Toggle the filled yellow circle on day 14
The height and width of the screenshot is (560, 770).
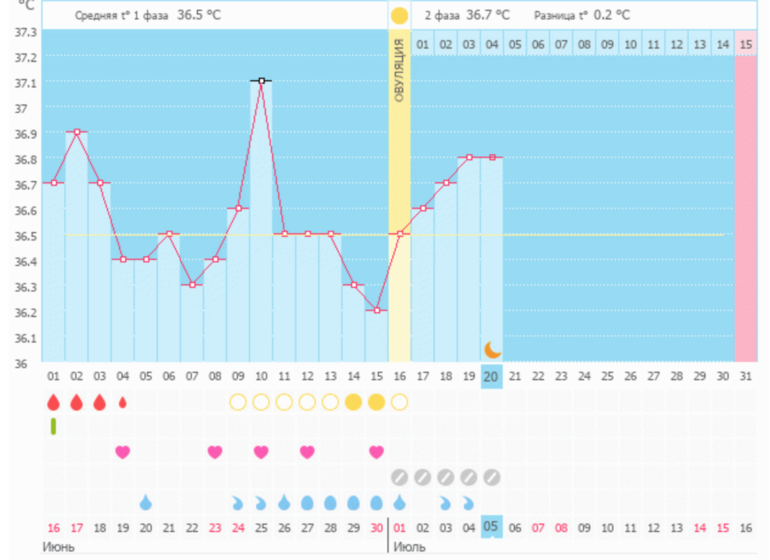pos(353,402)
